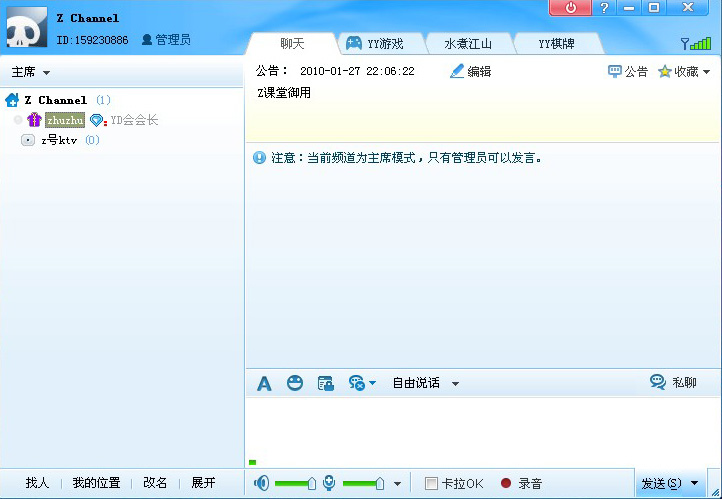Image resolution: width=722 pixels, height=499 pixels.
Task: Click the purple shirt icon beside zhuzhu
Action: [x=34, y=120]
